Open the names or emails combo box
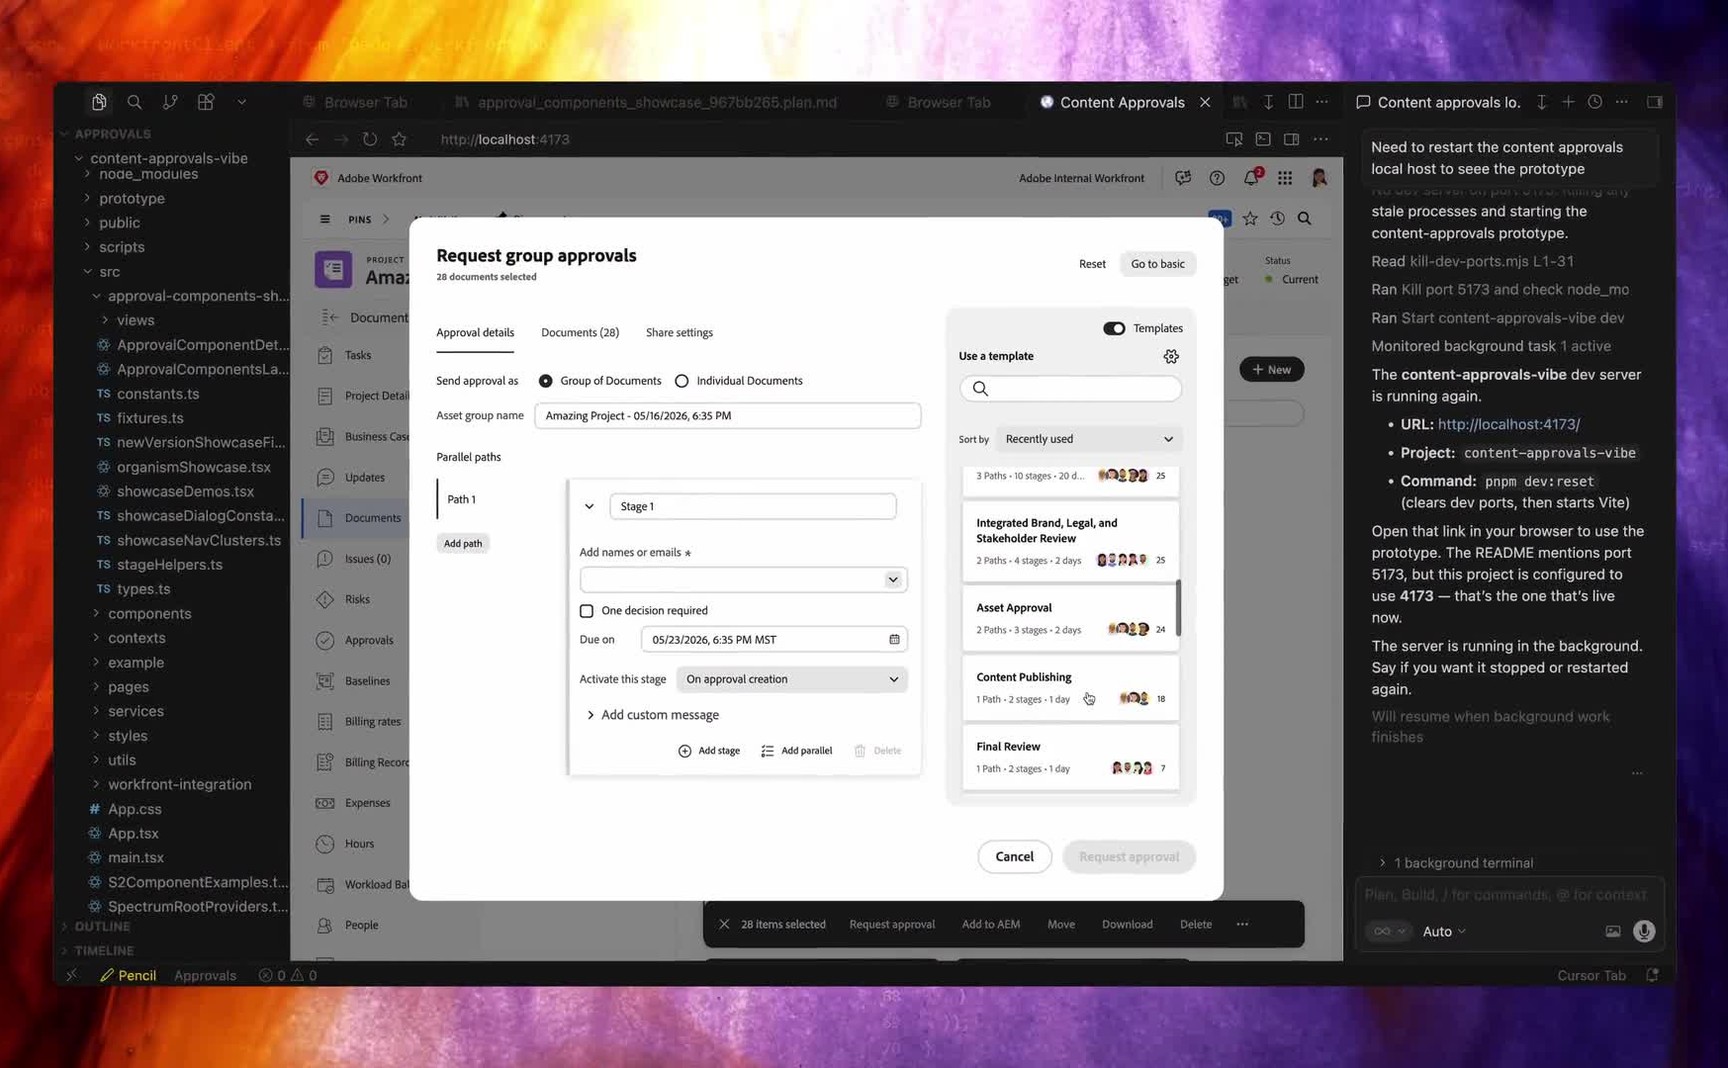1728x1068 pixels. click(x=743, y=580)
